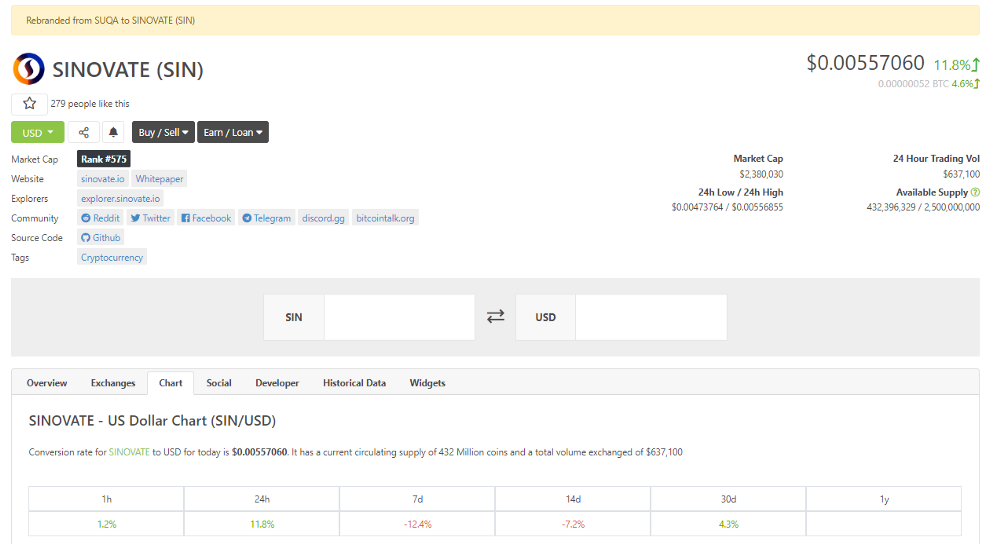This screenshot has height=544, width=1000.
Task: Open the USD currency dropdown
Action: [38, 132]
